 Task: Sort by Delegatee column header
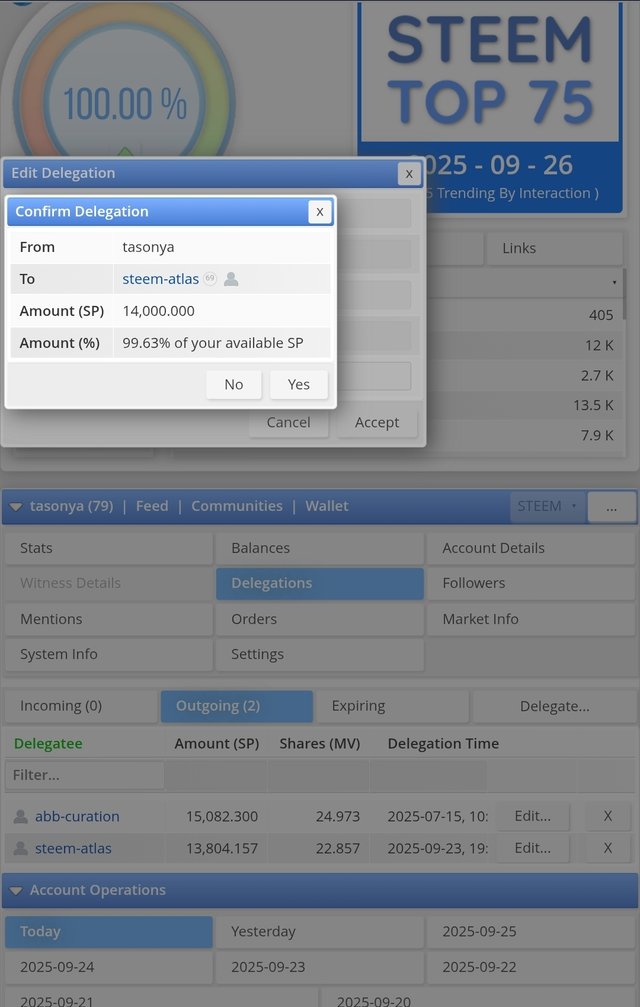coord(48,744)
